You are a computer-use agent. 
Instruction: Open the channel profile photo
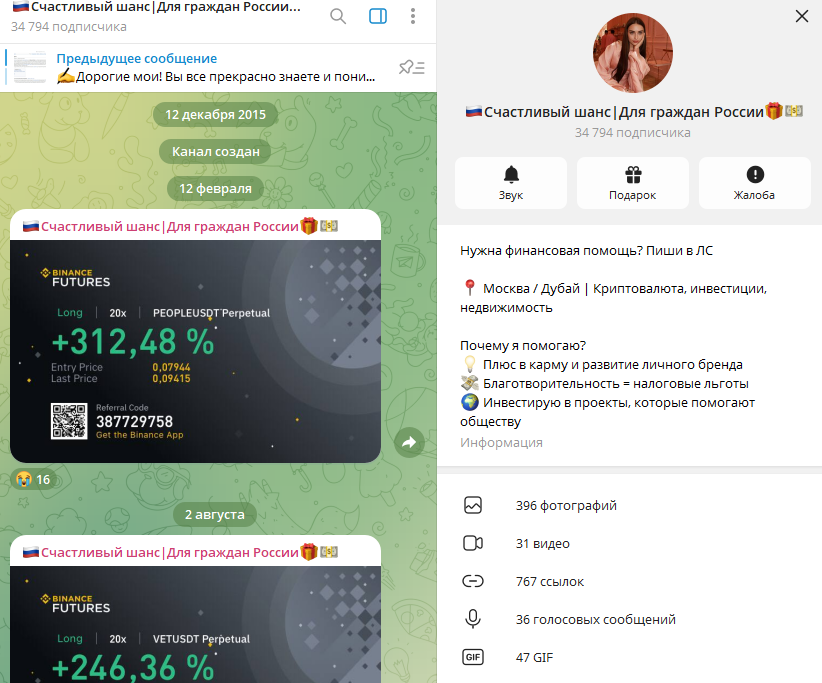pos(632,52)
